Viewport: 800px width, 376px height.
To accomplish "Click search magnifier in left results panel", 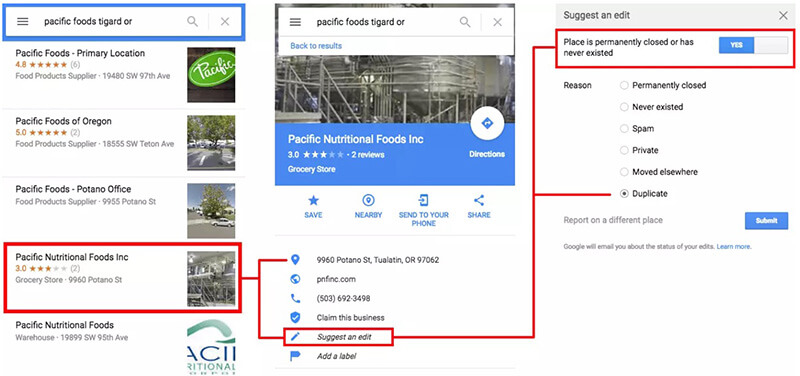I will point(192,21).
